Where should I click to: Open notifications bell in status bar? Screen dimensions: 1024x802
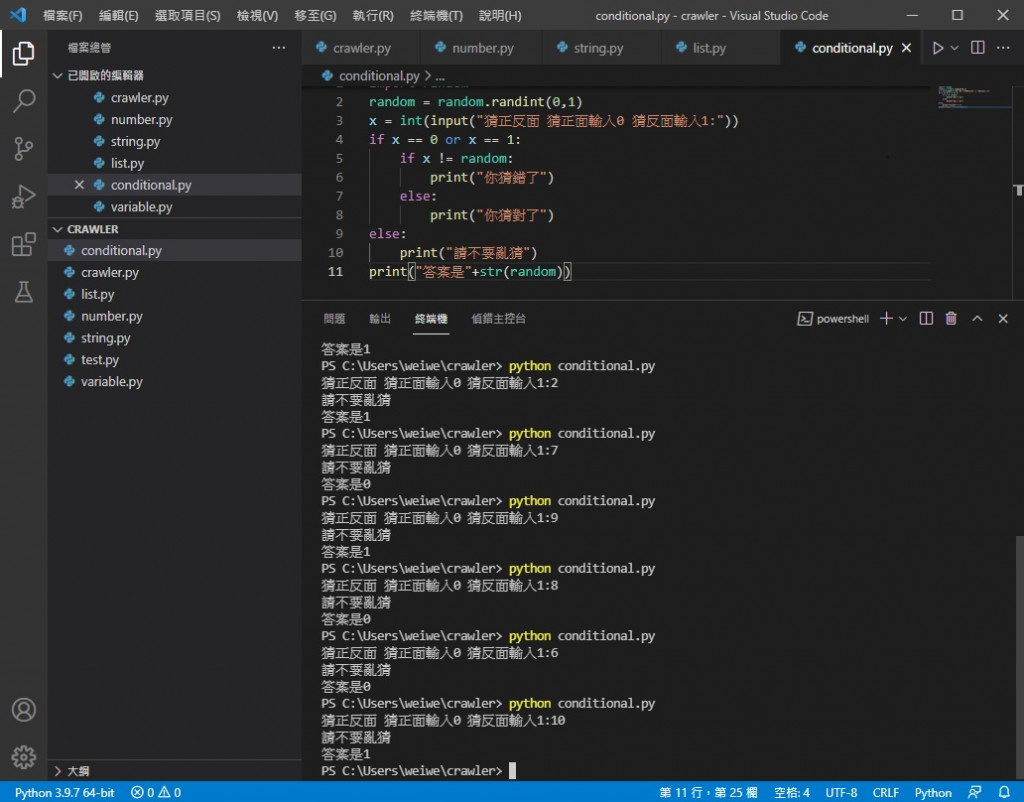(1004, 793)
